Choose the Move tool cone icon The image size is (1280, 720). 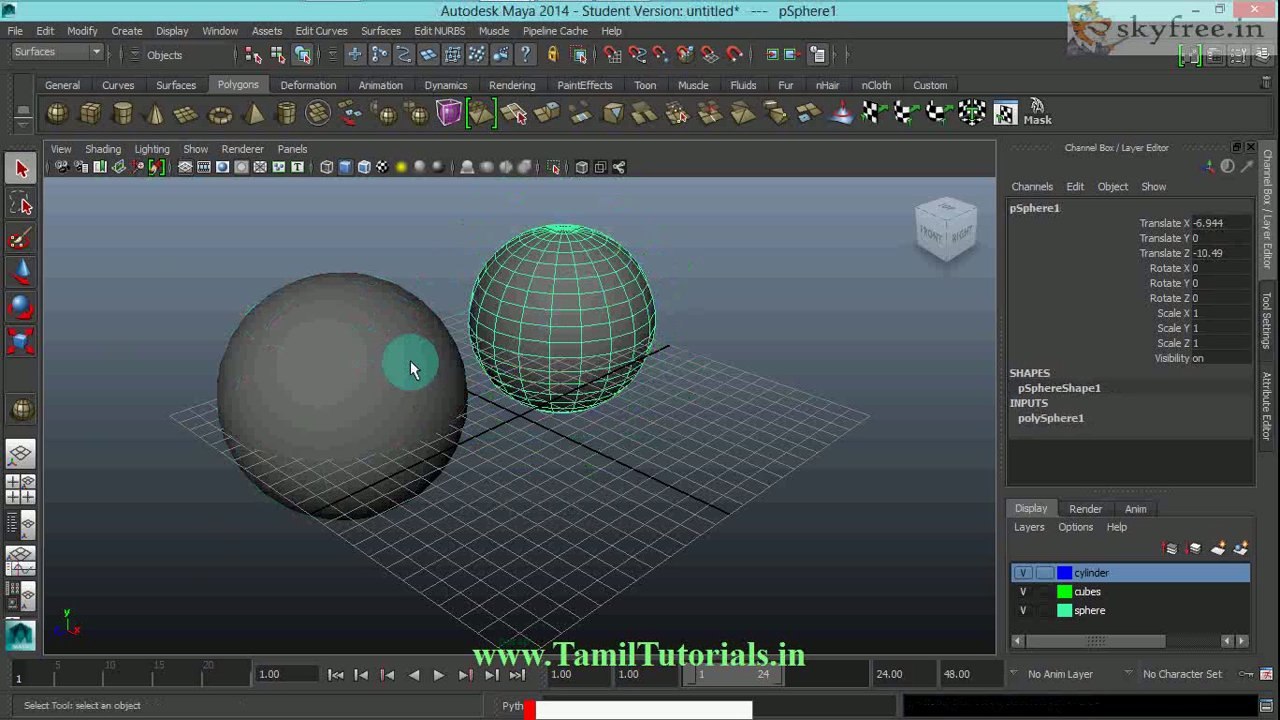tap(21, 273)
